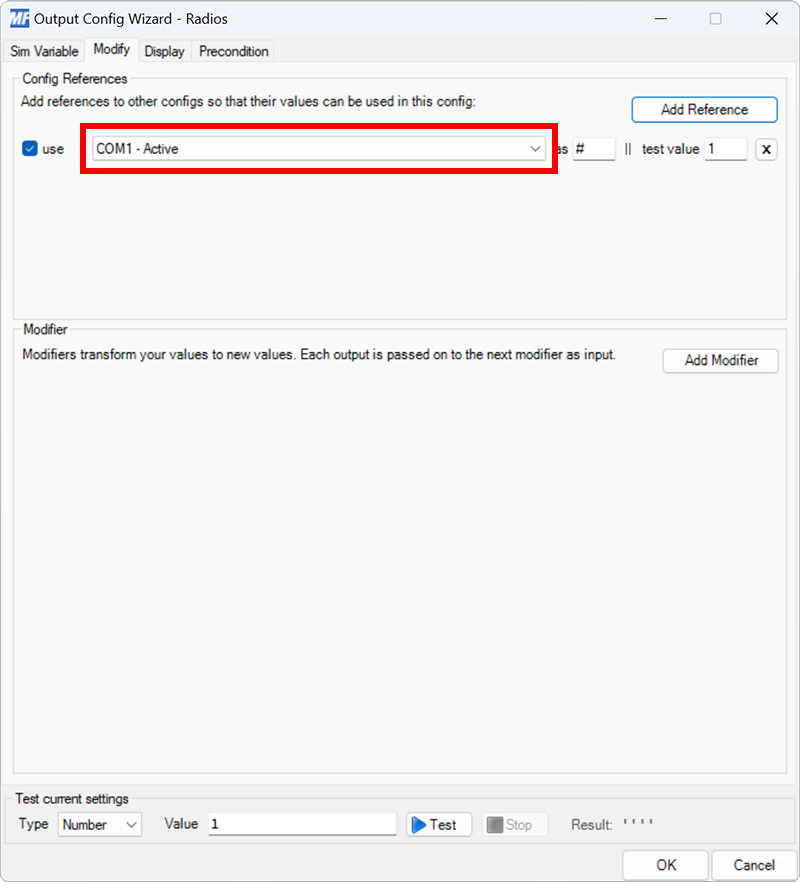Open the Display tab
This screenshot has height=882, width=800.
[x=164, y=51]
